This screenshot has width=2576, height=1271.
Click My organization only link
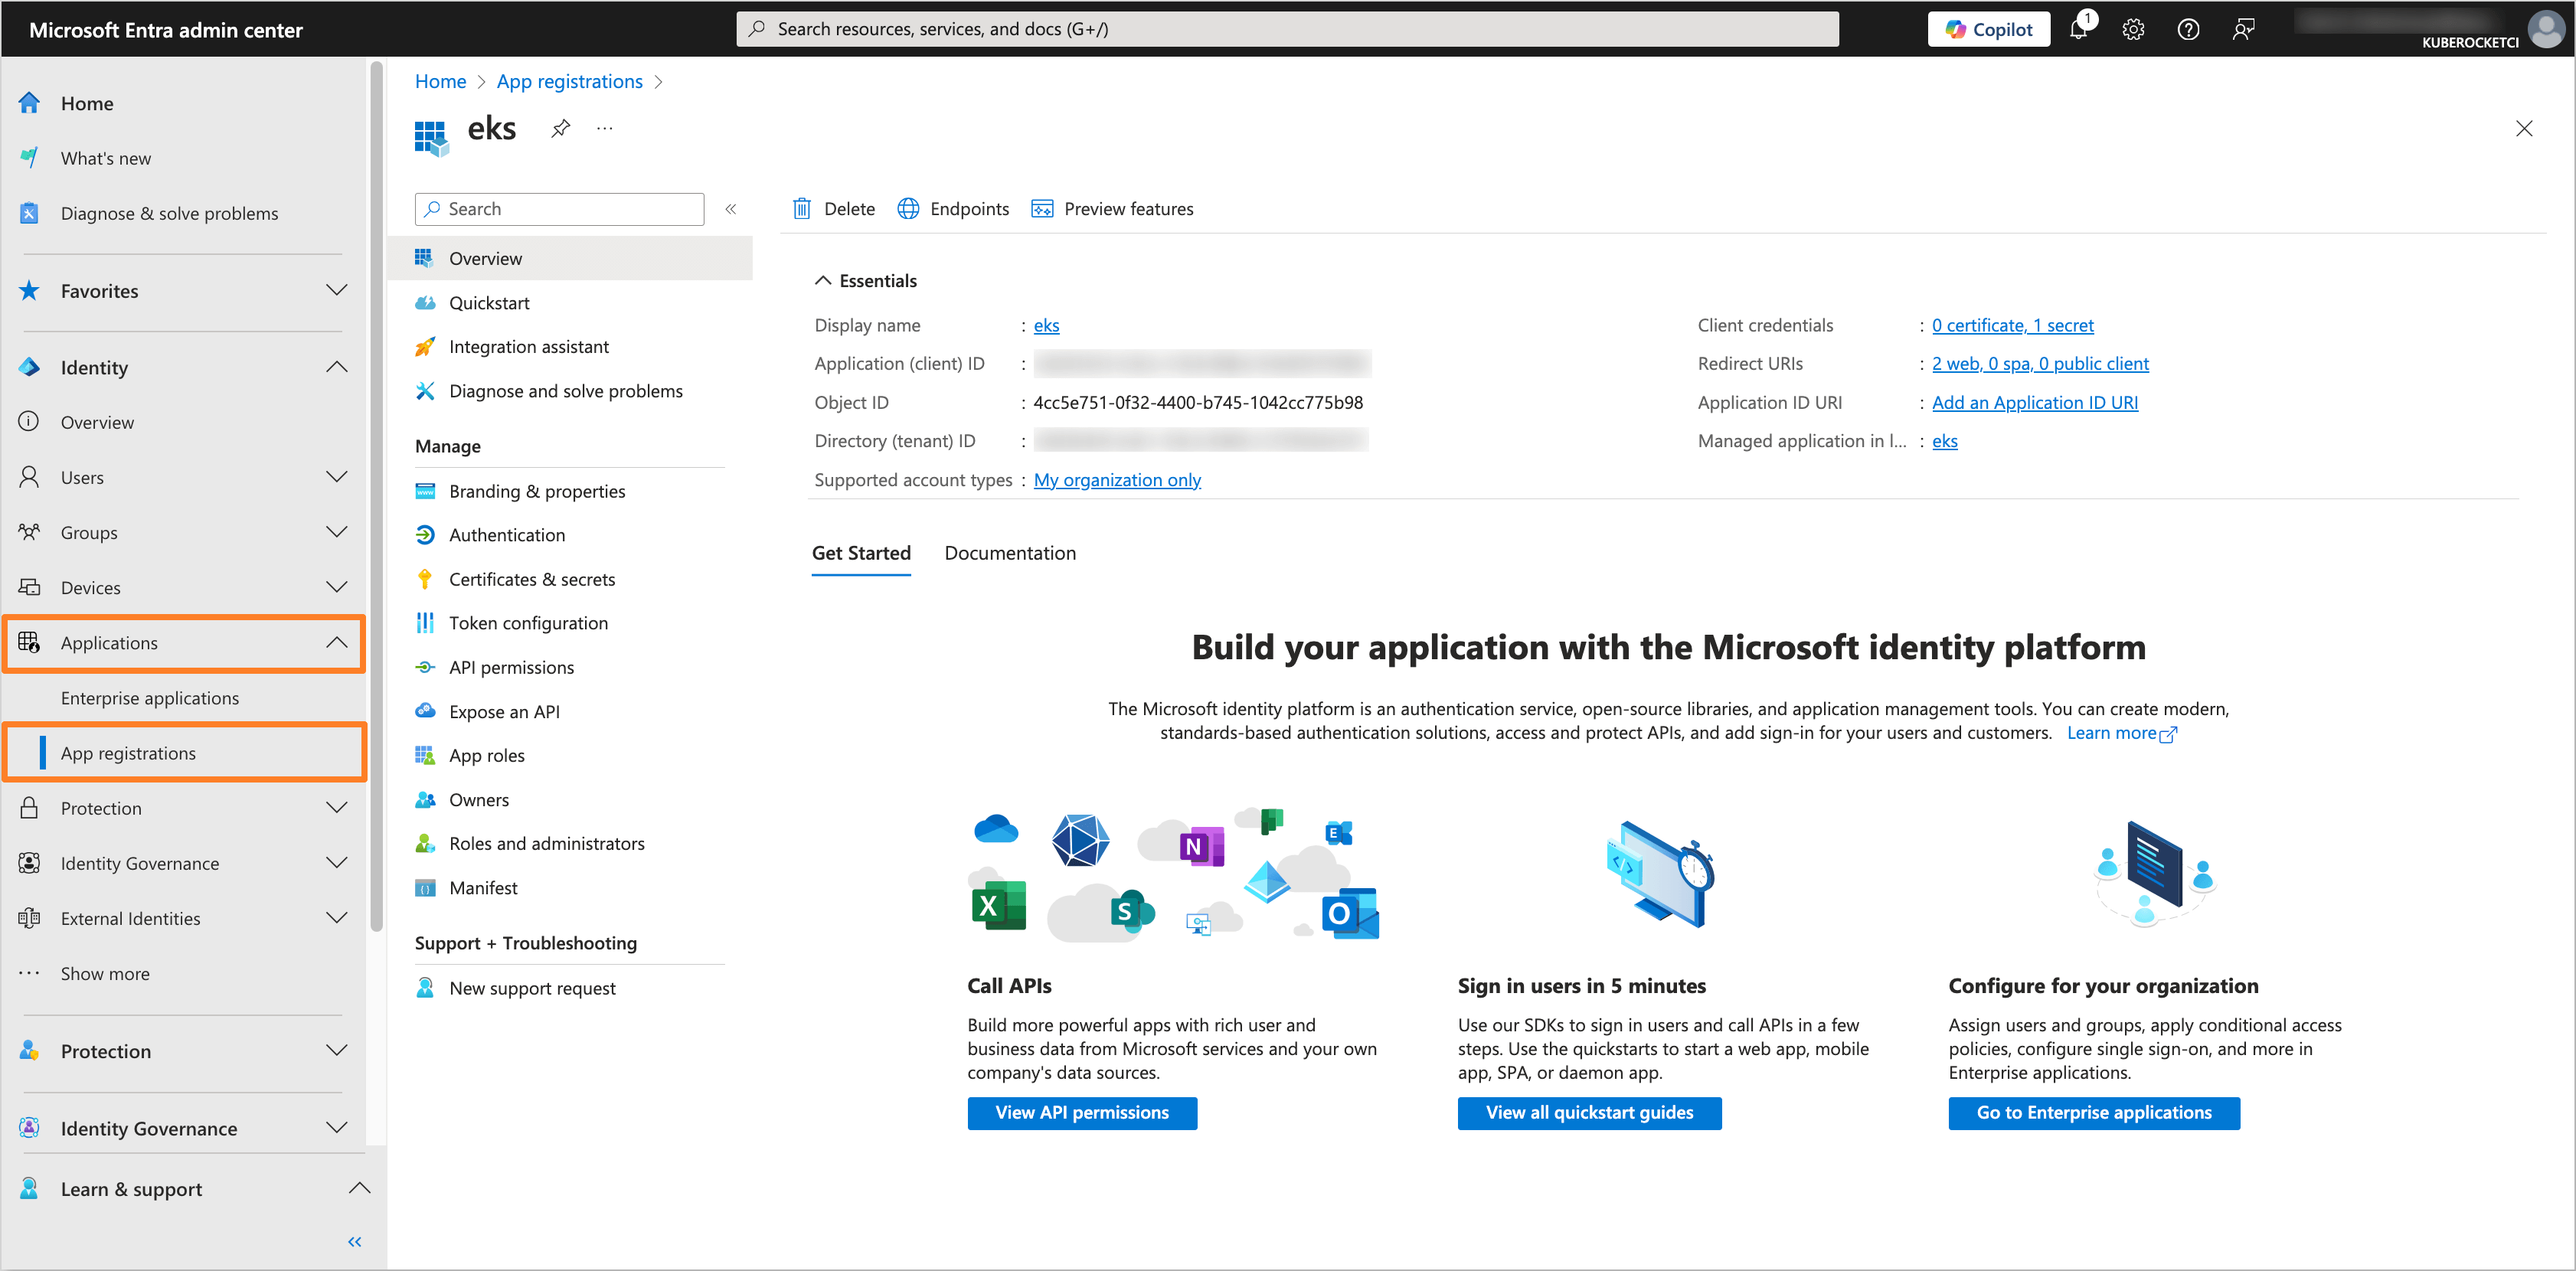pyautogui.click(x=1117, y=480)
